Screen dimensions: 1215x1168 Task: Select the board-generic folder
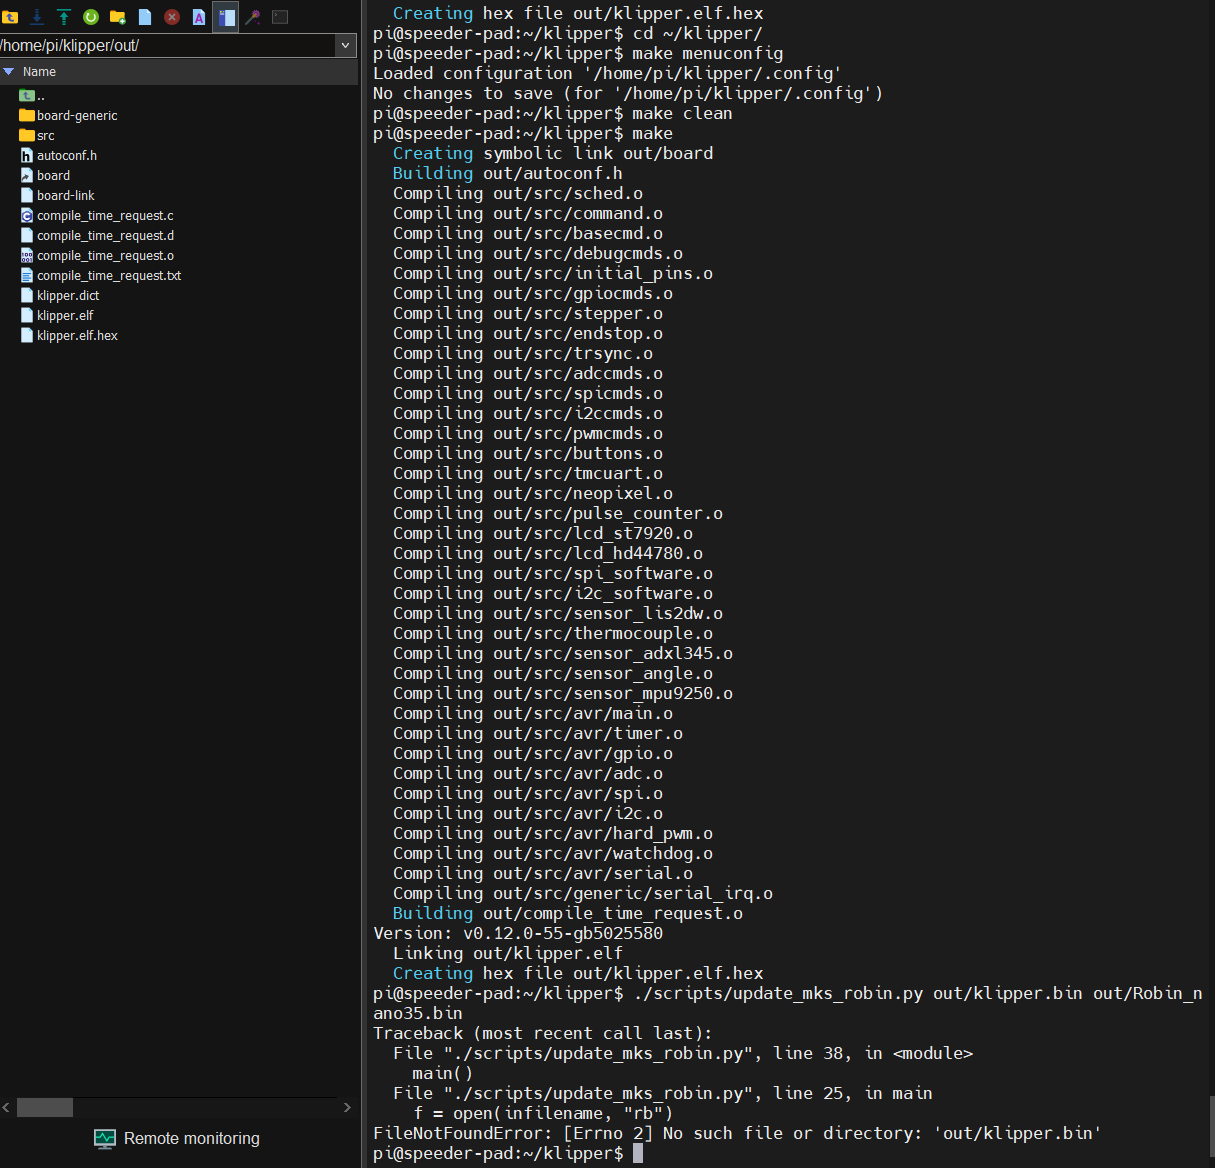[68, 116]
